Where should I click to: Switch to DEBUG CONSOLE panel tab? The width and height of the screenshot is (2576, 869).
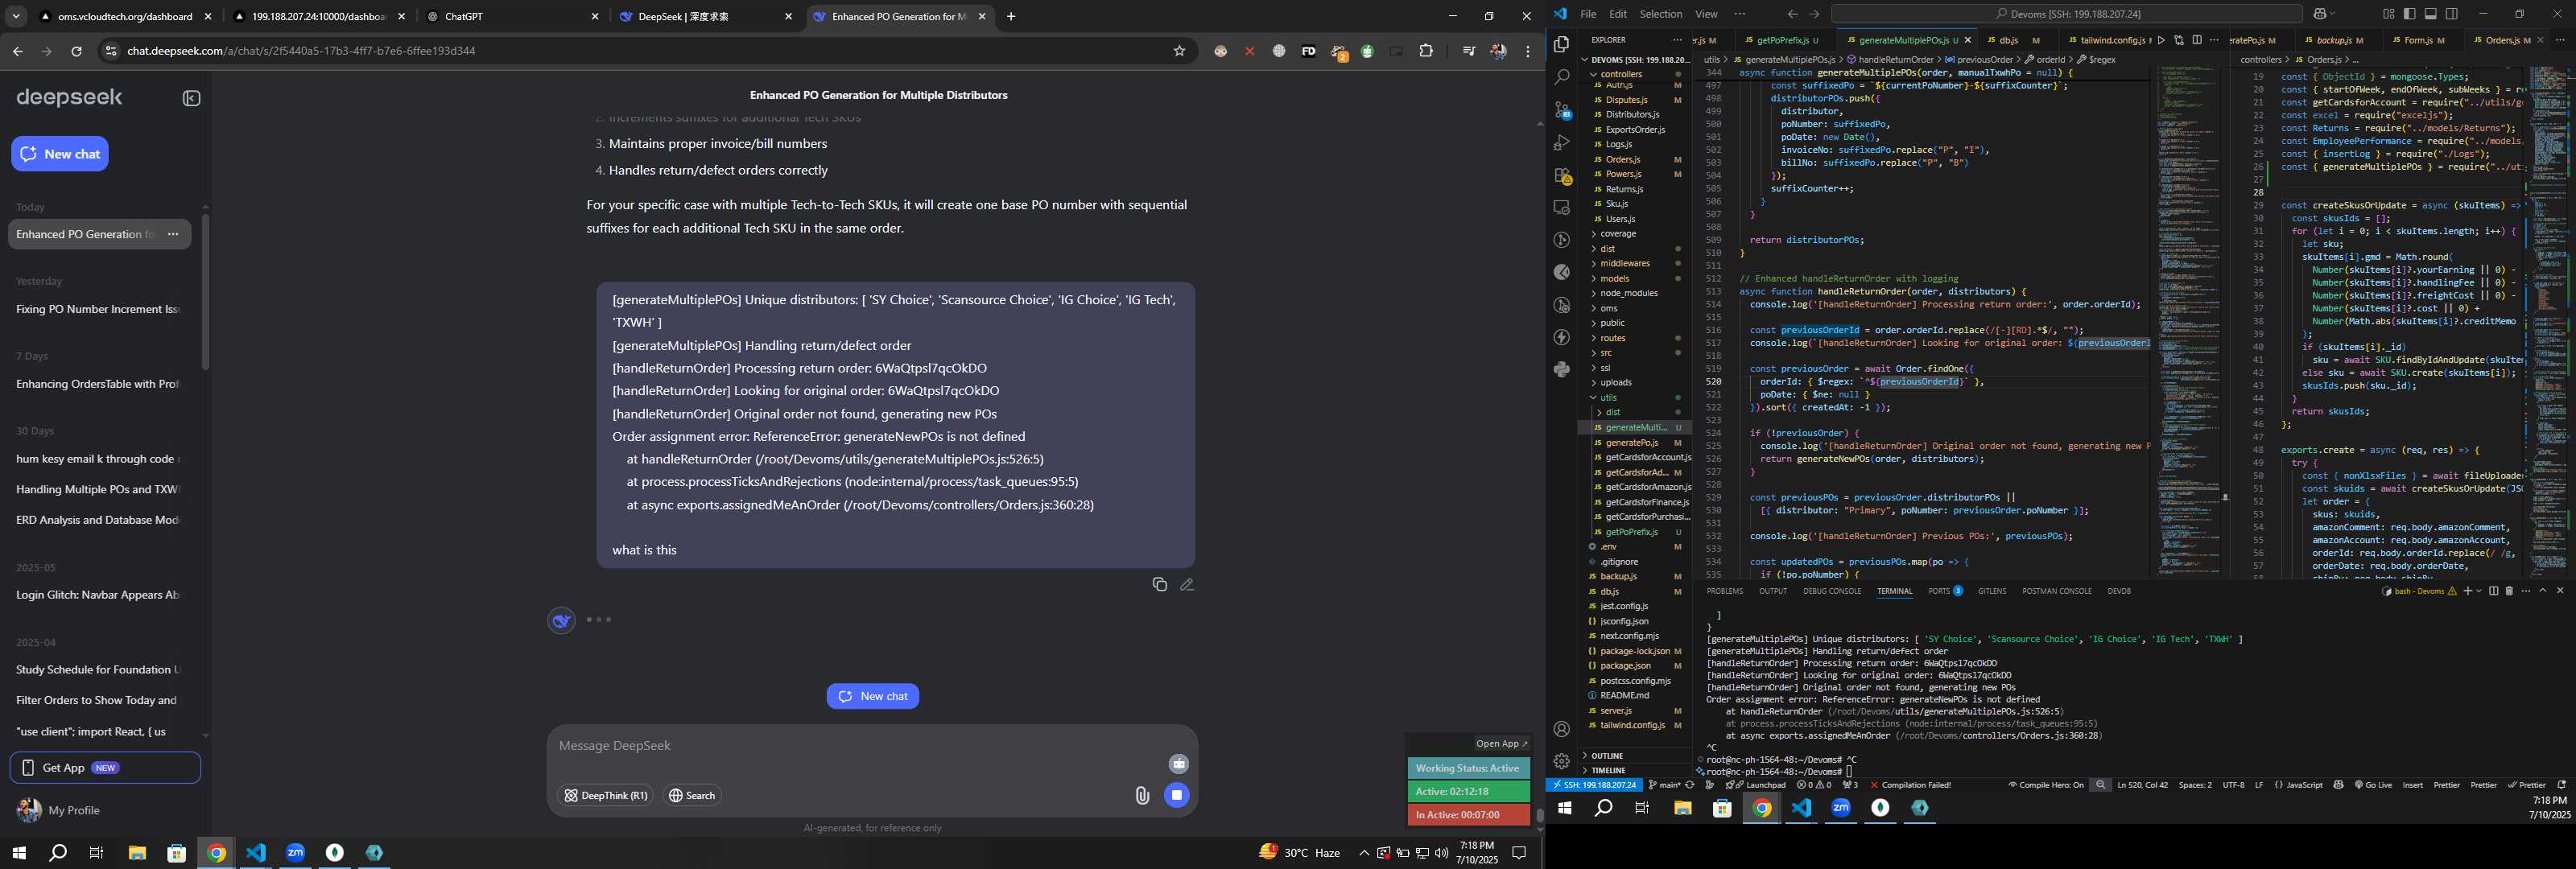(x=1832, y=591)
